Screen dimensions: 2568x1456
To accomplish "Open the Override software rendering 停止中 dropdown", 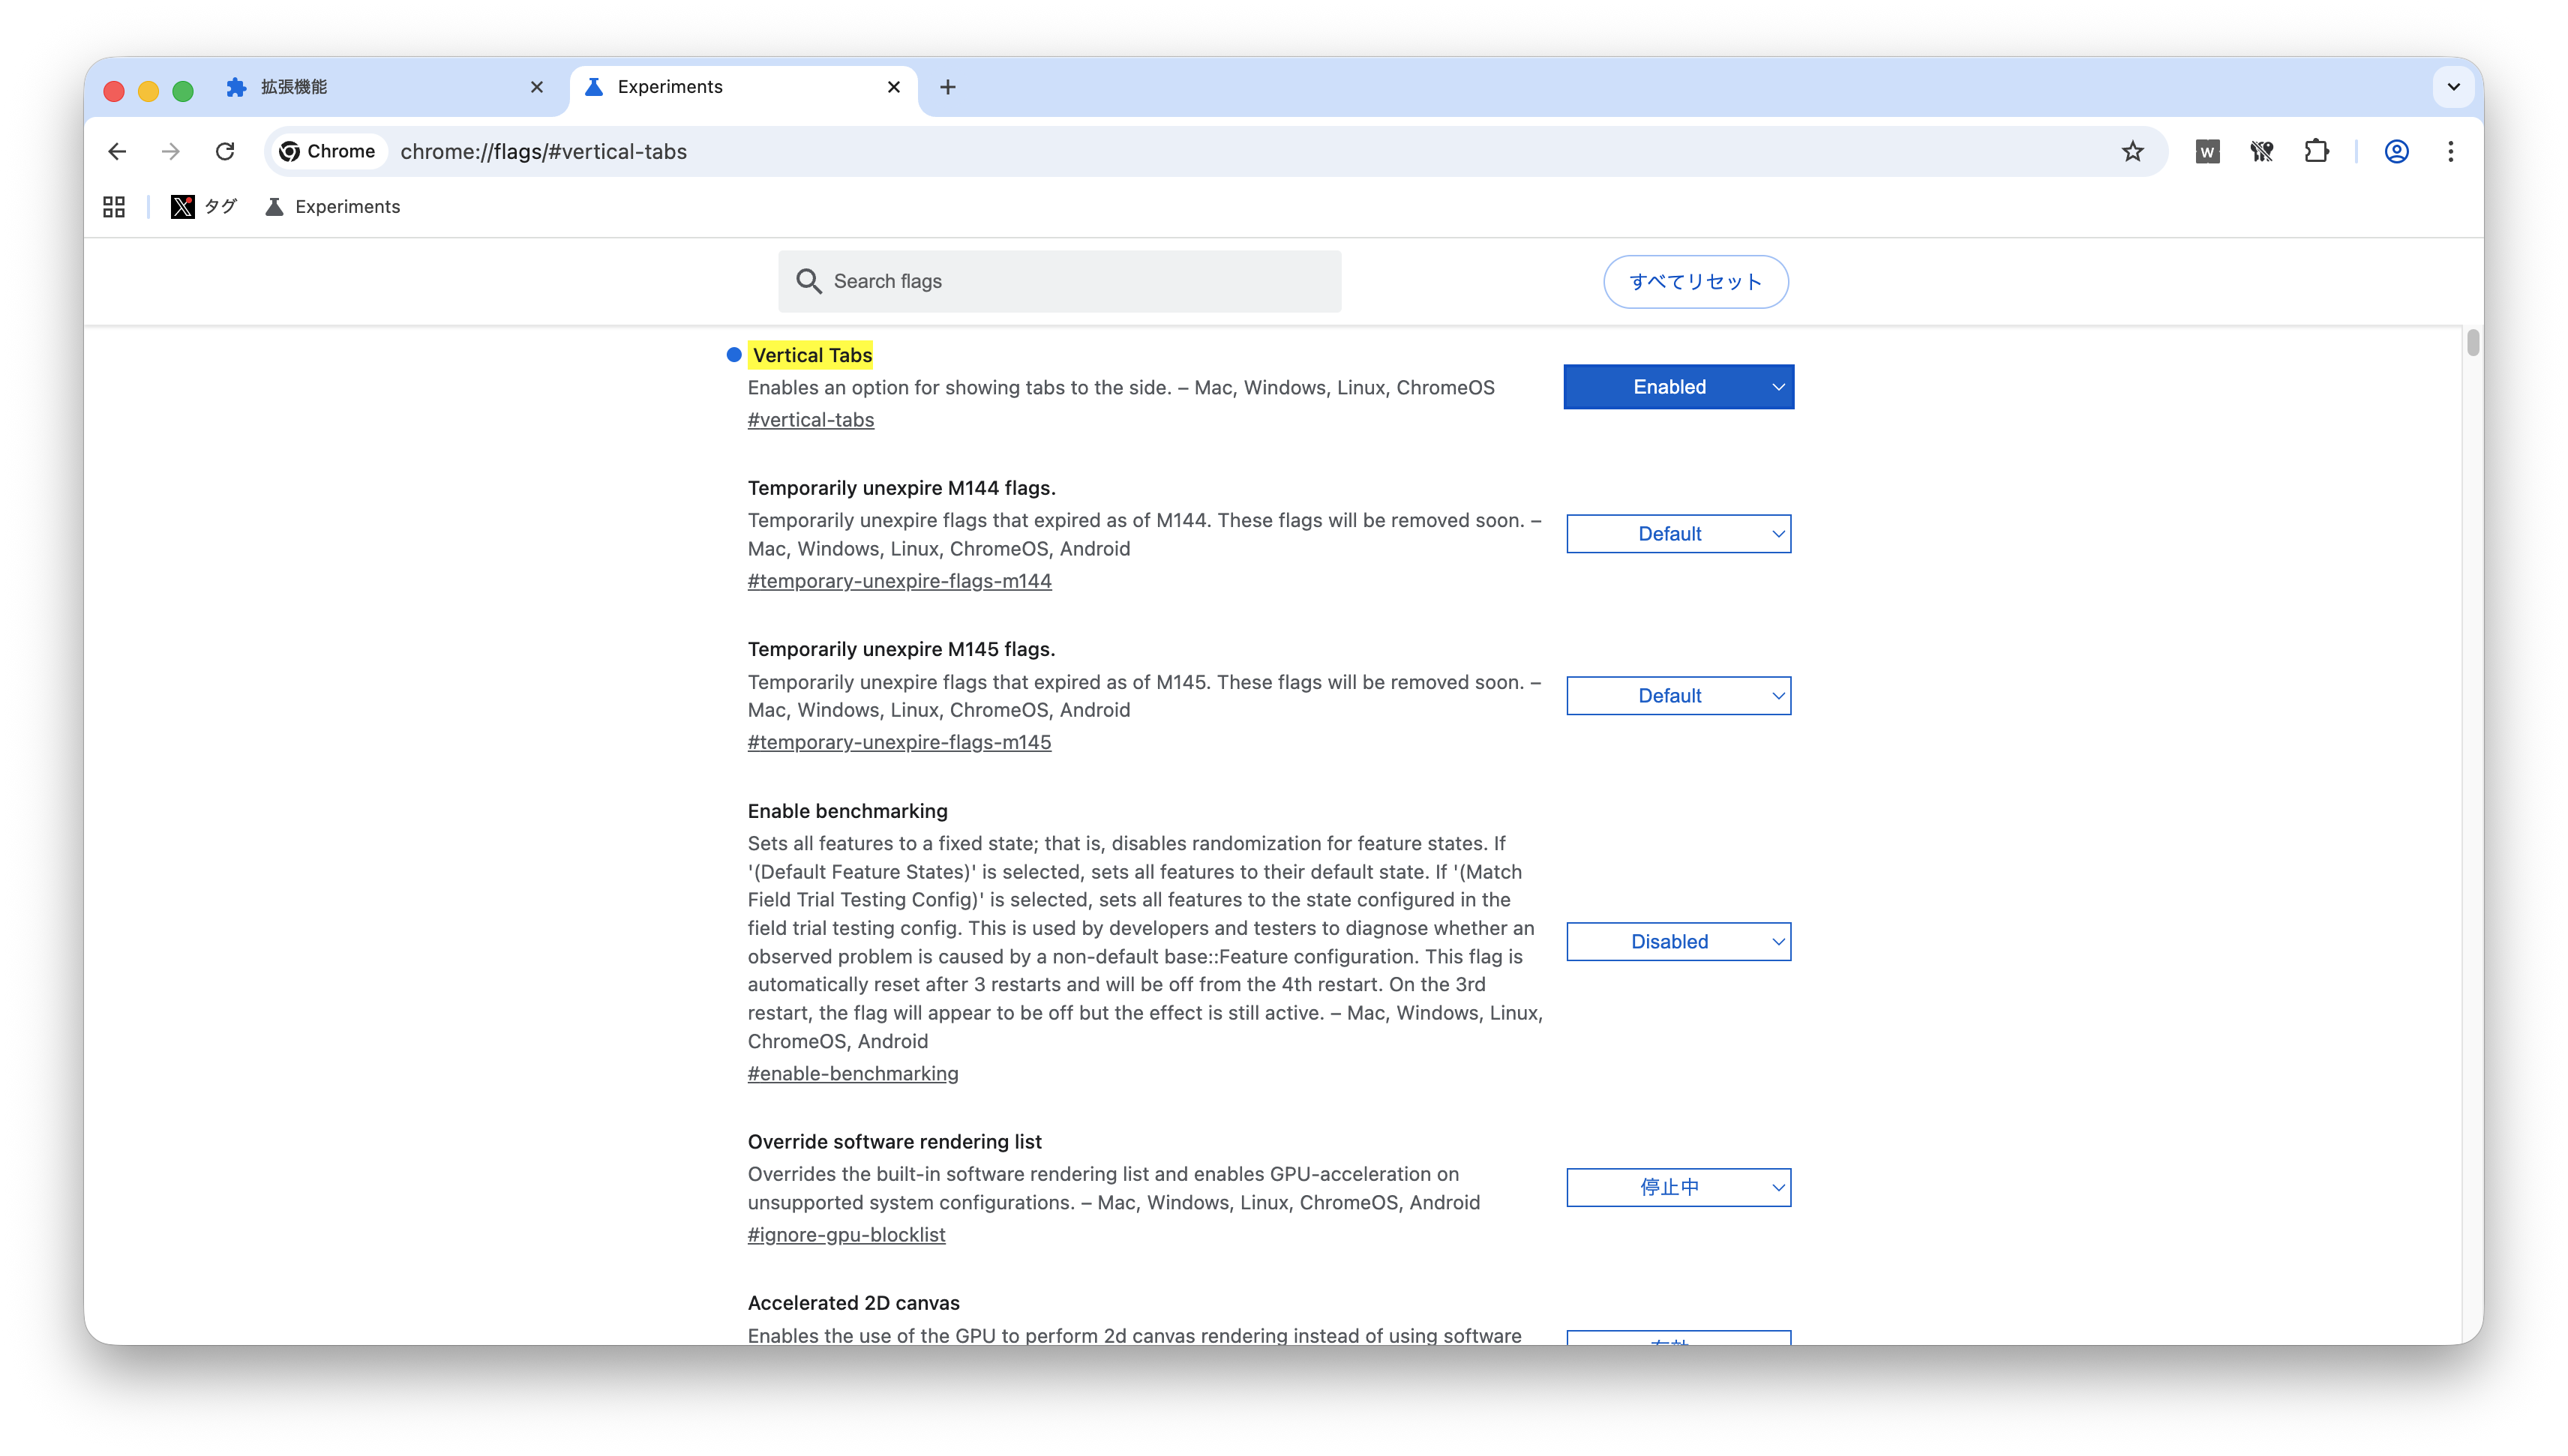I will [x=1678, y=1188].
